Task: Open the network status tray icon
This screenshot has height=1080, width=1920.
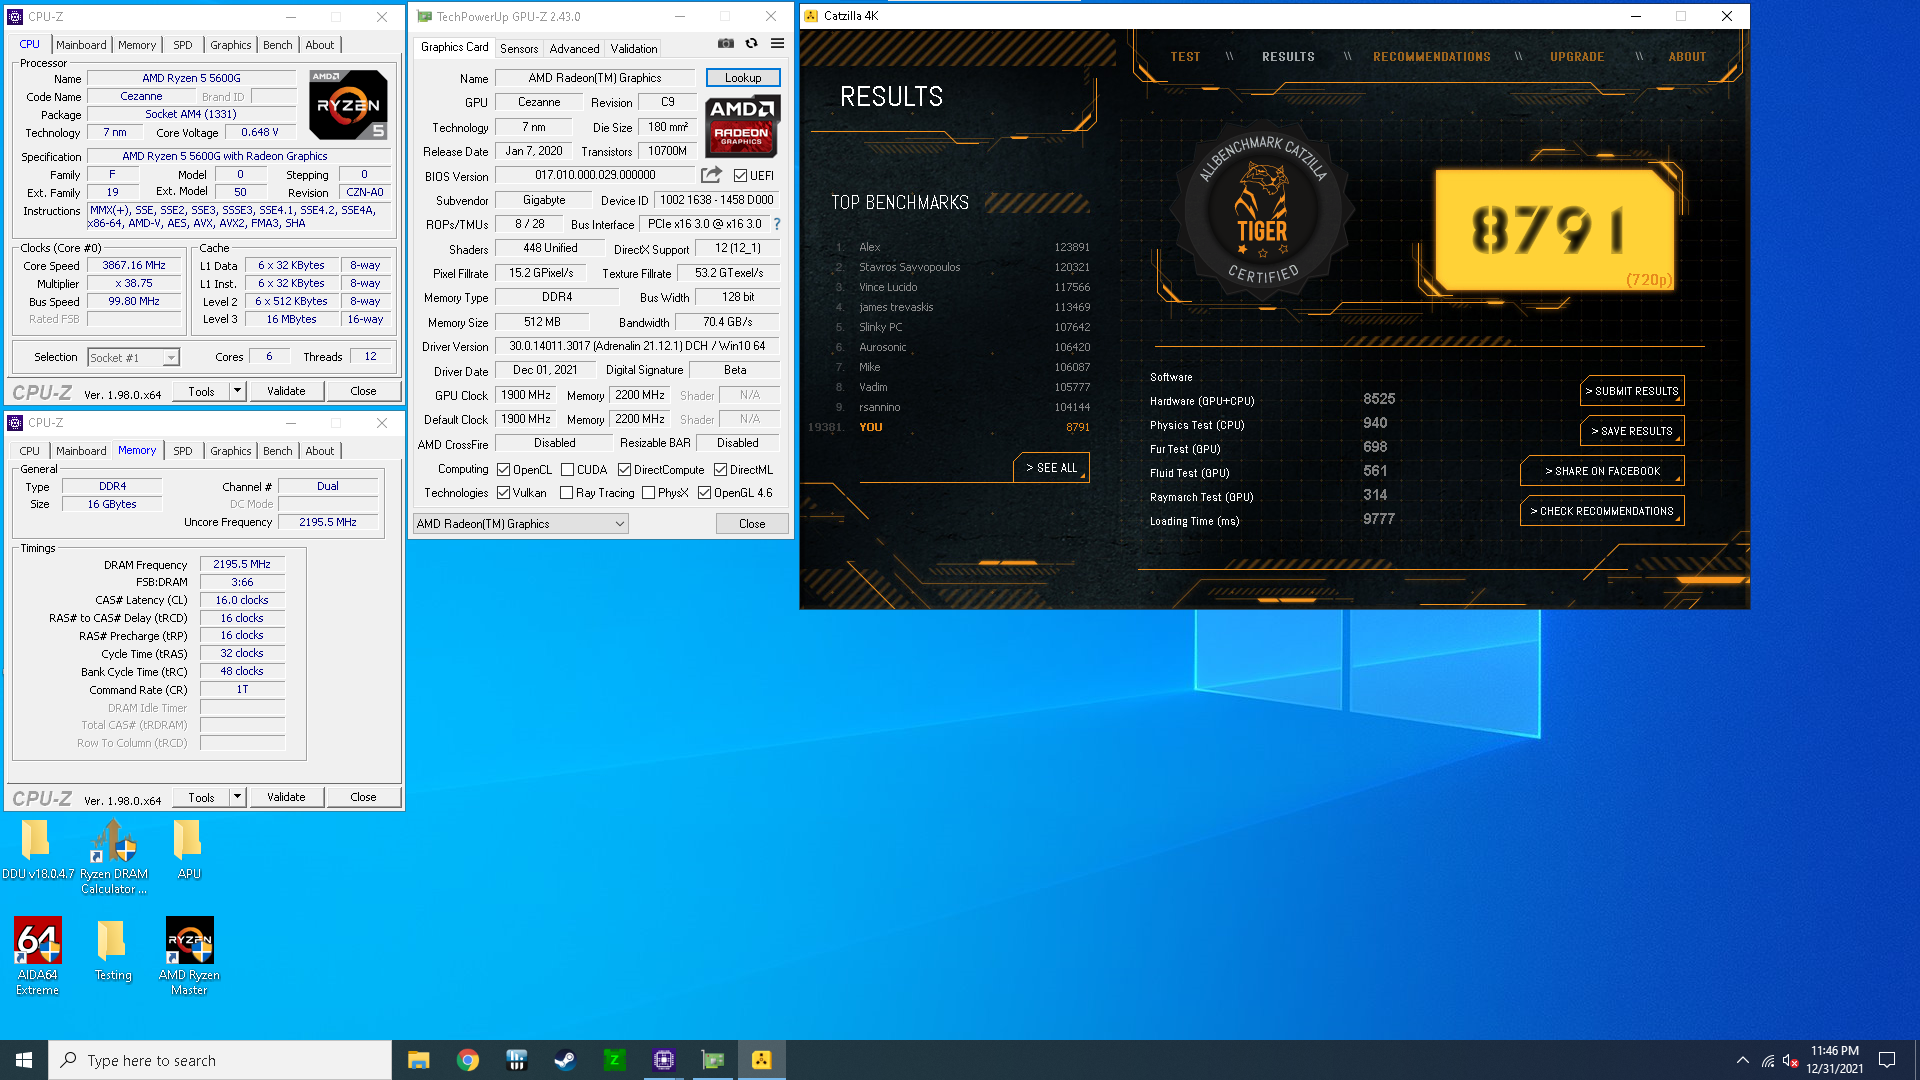Action: (x=1768, y=1060)
